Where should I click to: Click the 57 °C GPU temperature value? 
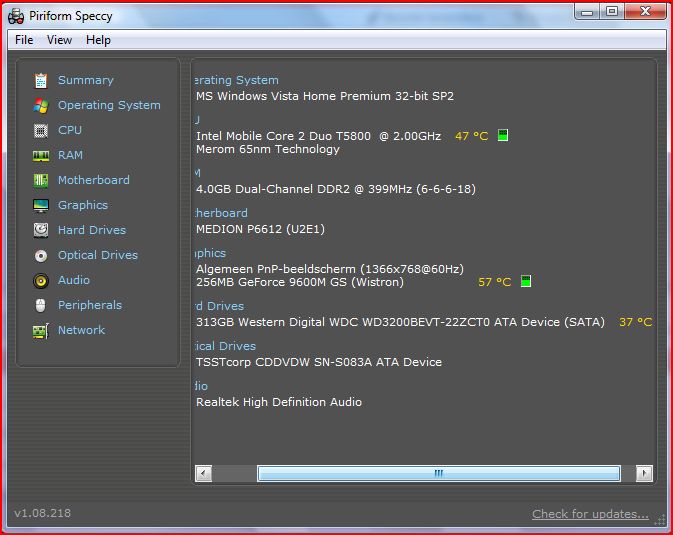coord(494,282)
